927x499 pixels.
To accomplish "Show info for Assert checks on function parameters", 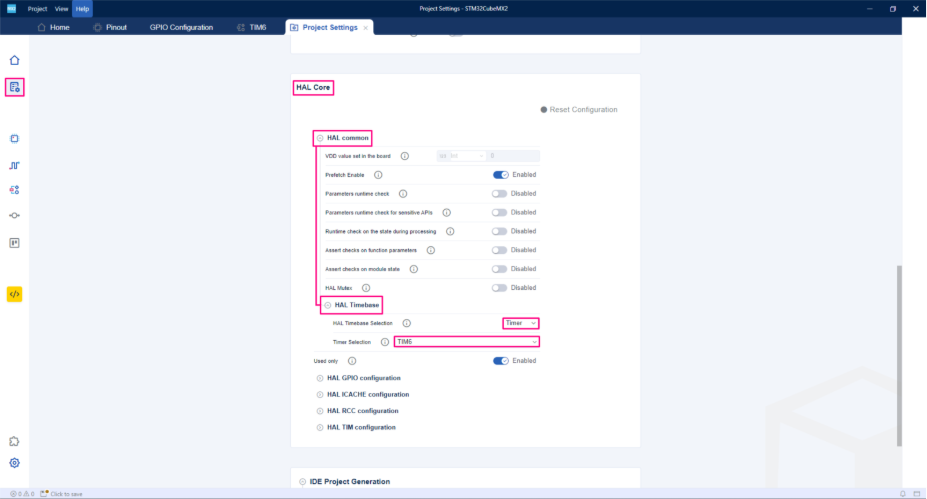I will click(431, 250).
